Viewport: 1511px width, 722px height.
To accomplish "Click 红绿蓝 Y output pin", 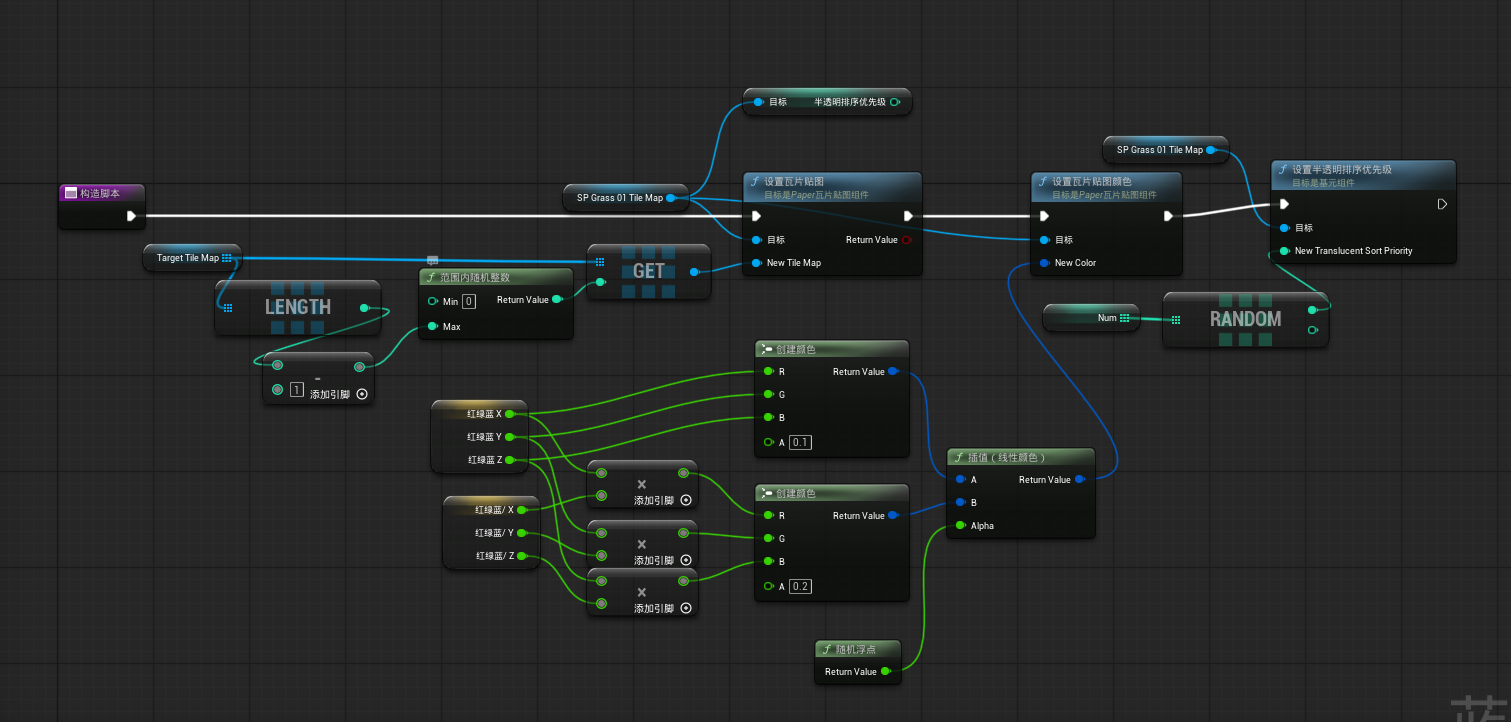I will point(510,437).
